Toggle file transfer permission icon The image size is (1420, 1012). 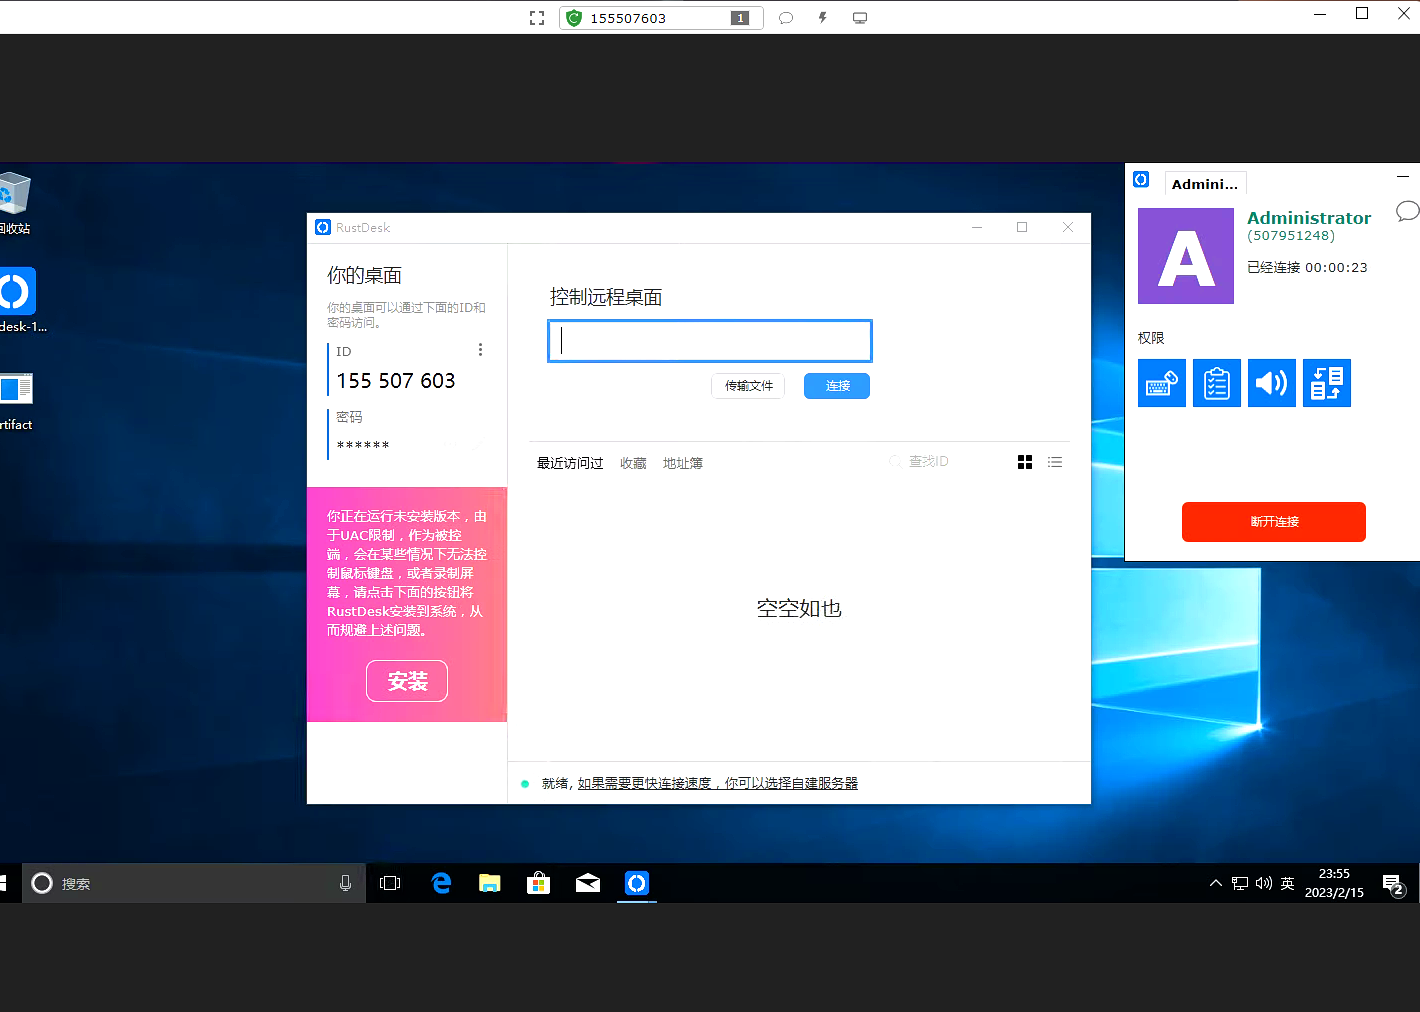click(x=1327, y=383)
